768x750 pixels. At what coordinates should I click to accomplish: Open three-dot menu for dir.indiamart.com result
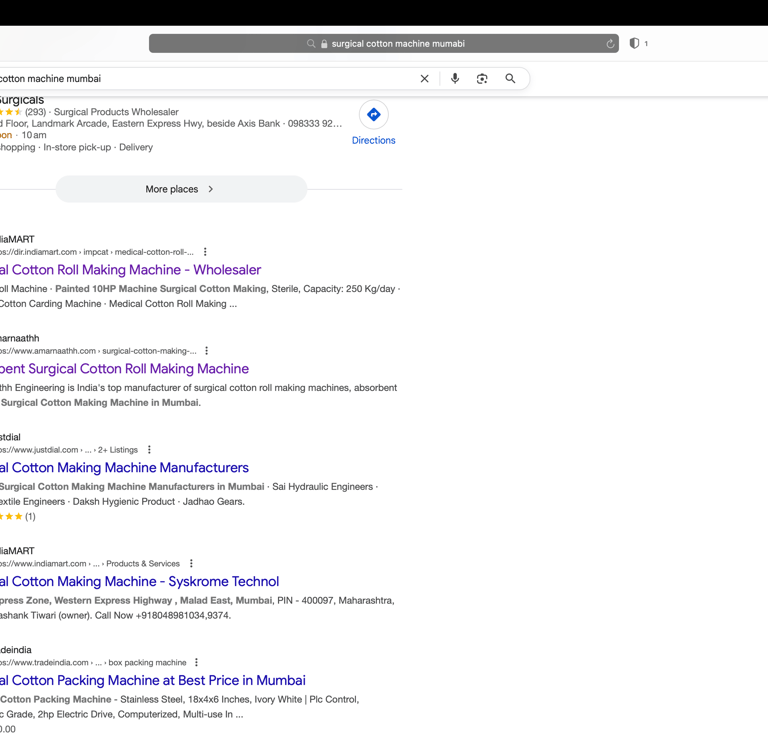205,252
